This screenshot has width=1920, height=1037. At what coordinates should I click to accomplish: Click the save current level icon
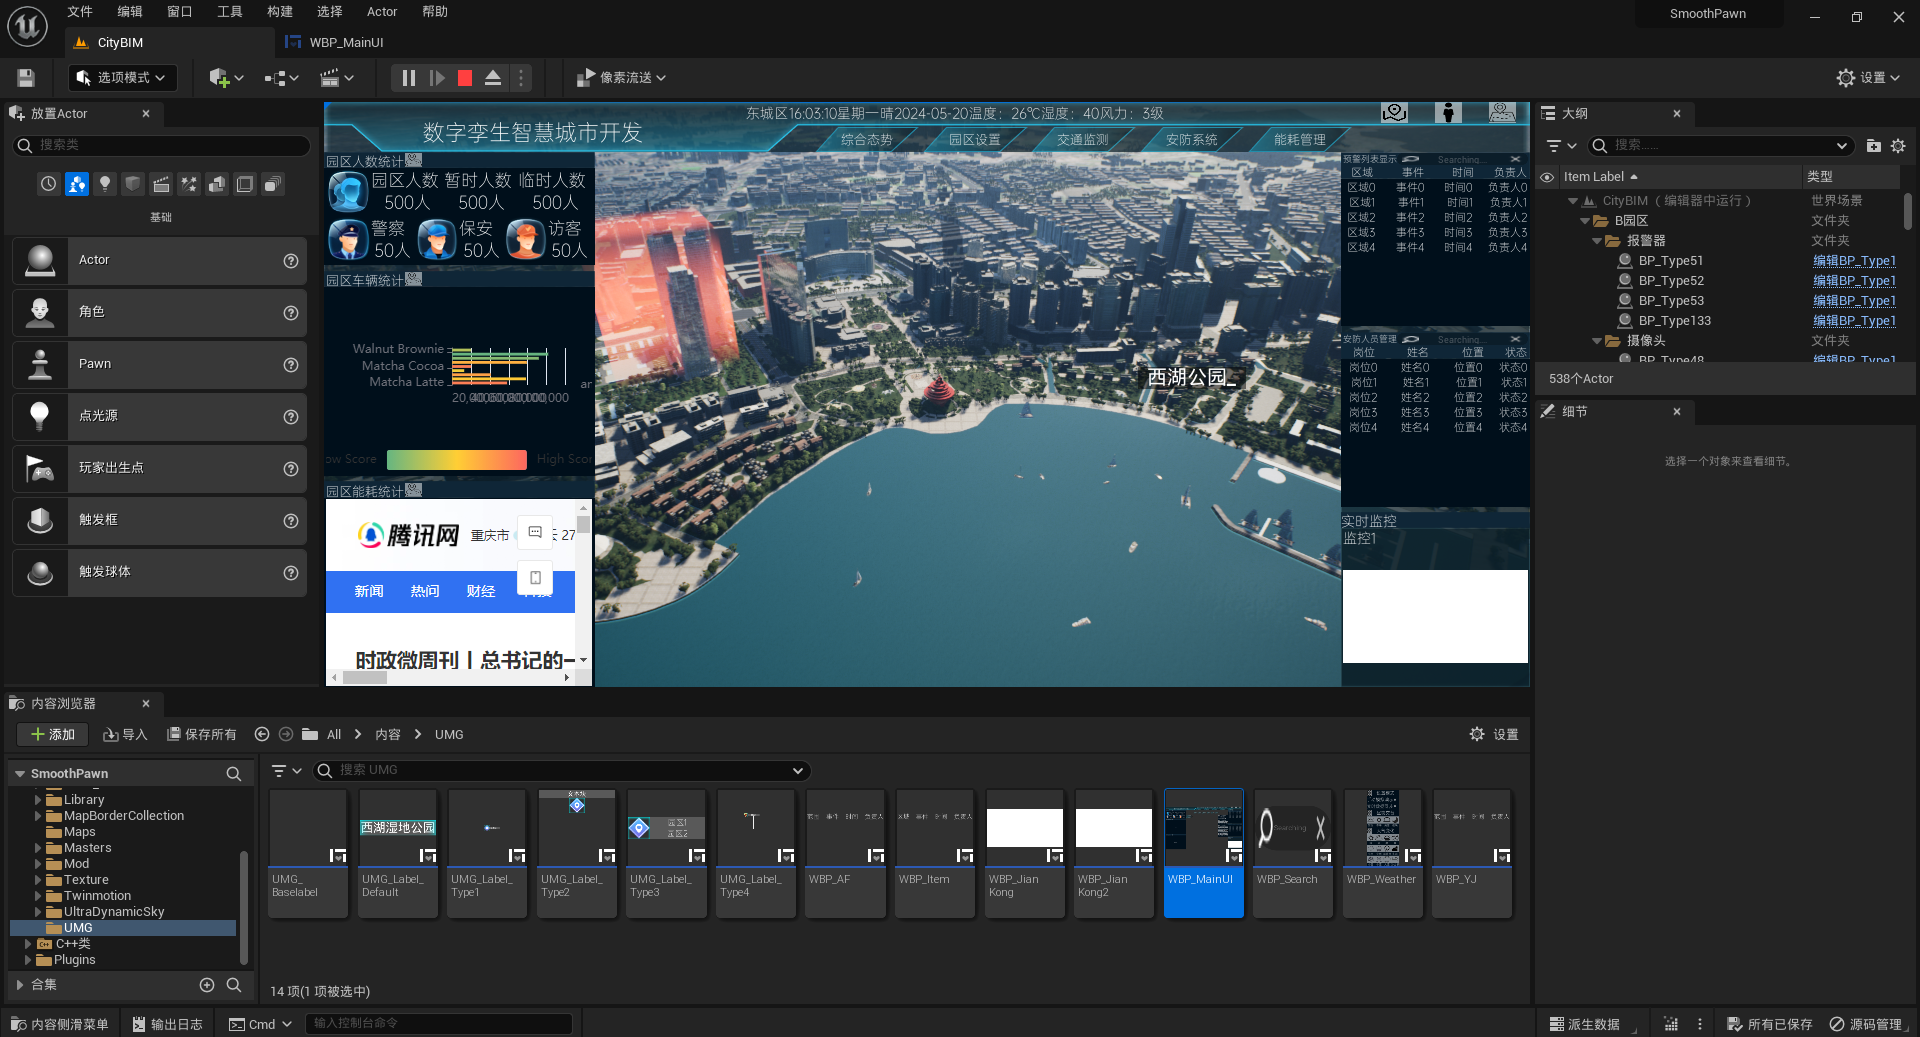[x=26, y=78]
